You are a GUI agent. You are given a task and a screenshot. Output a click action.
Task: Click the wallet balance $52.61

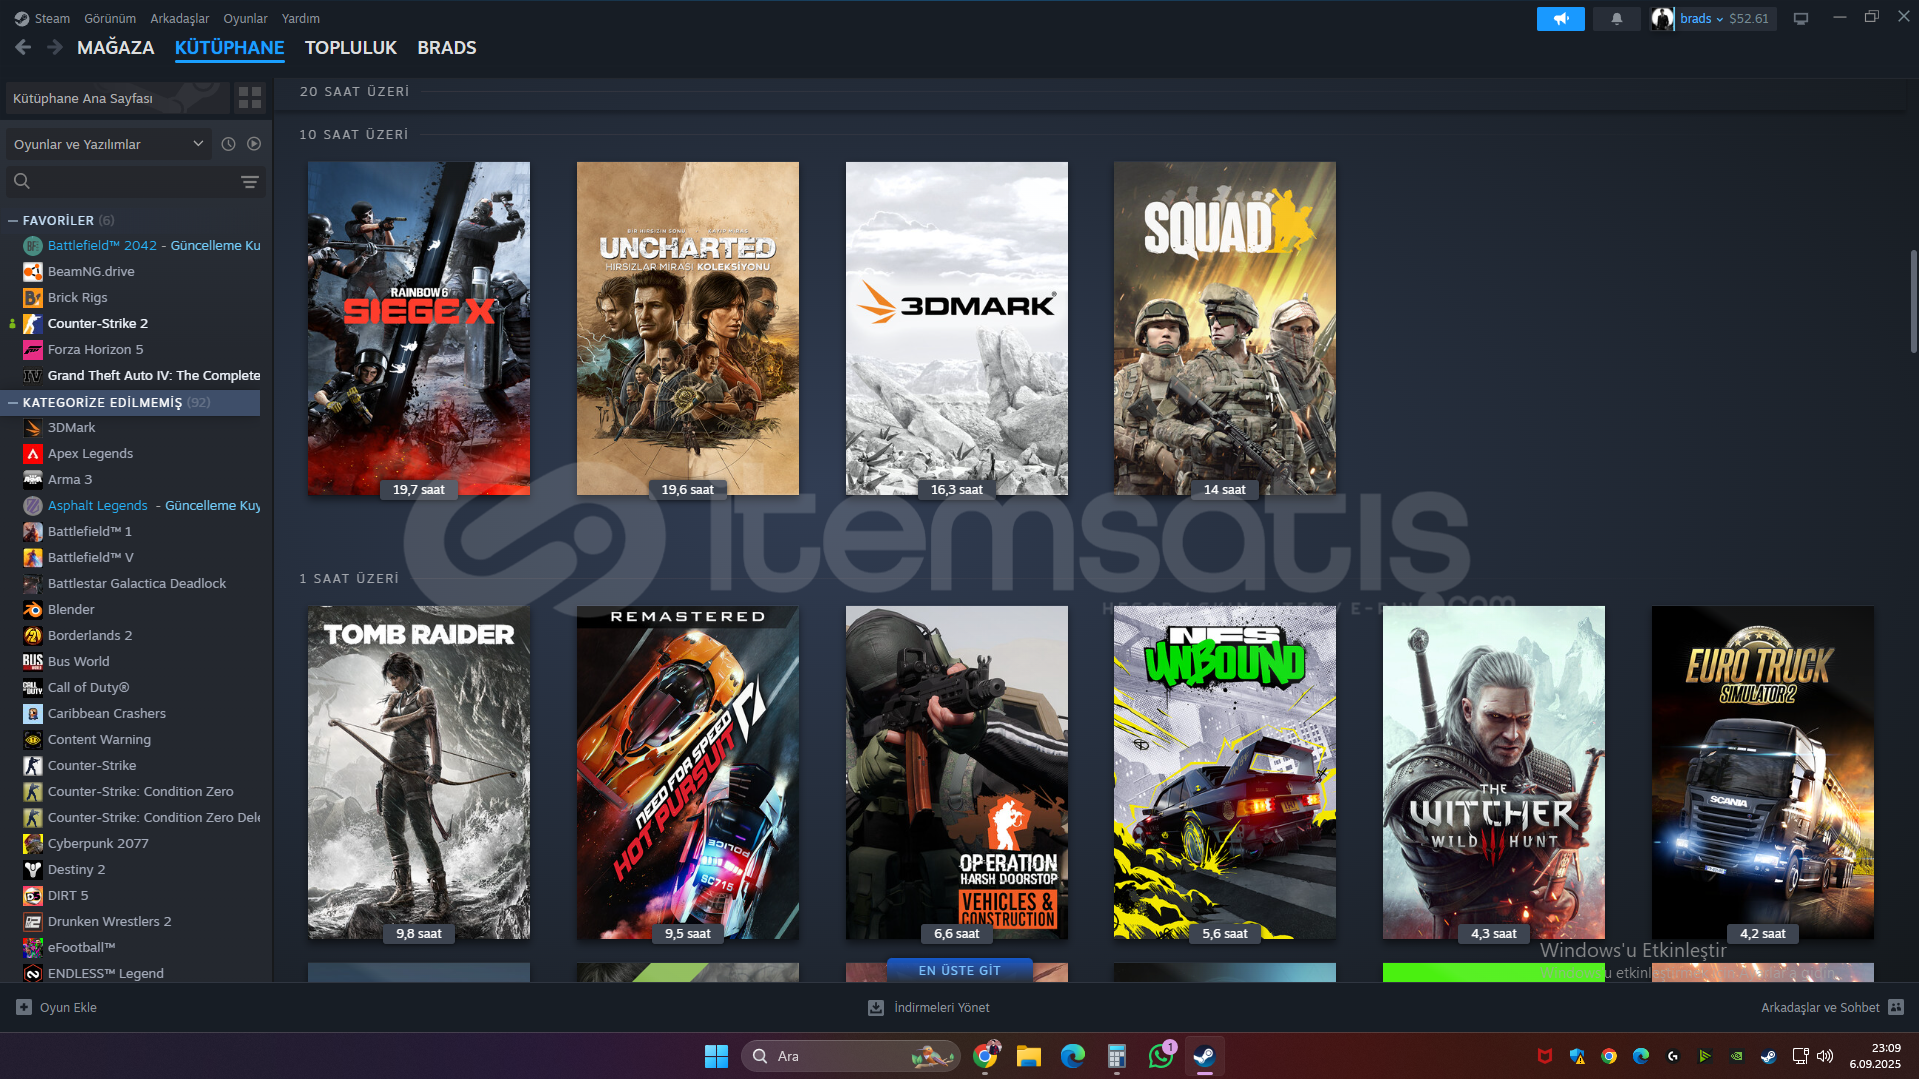1749,18
